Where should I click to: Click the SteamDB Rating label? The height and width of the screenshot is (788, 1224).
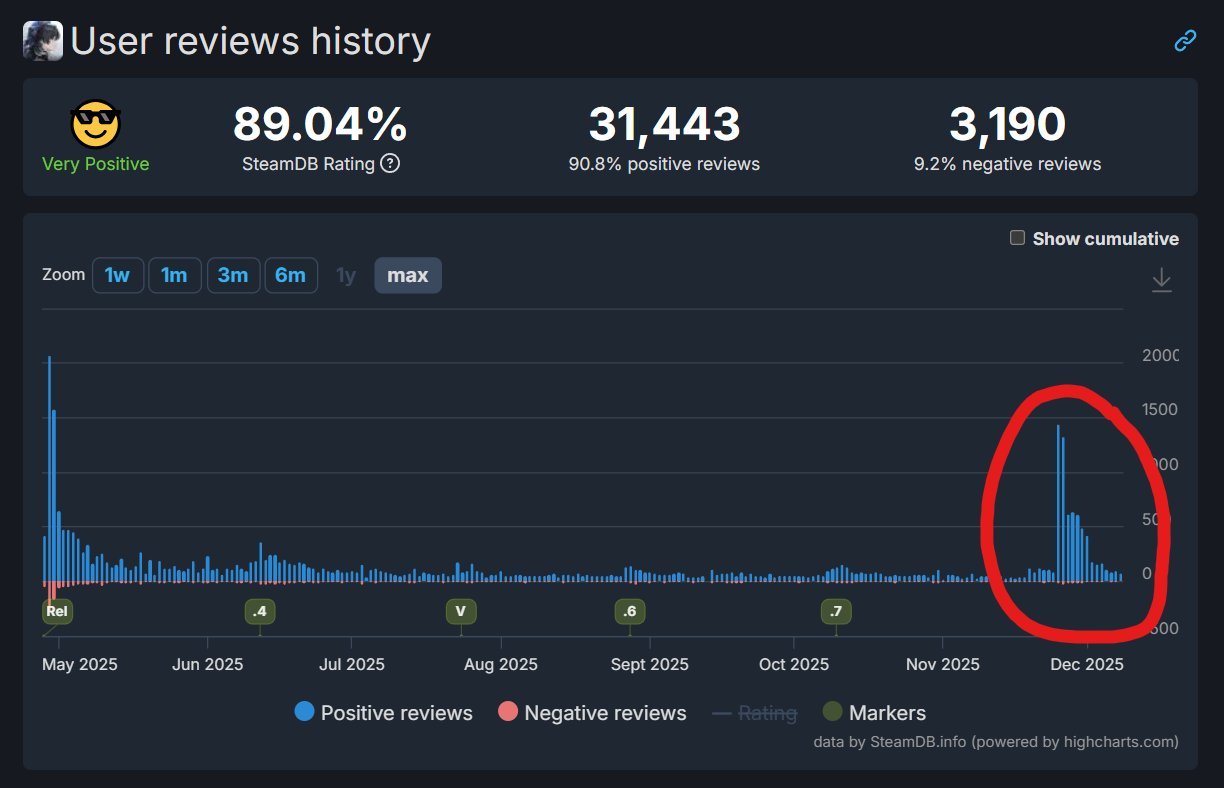pyautogui.click(x=308, y=164)
